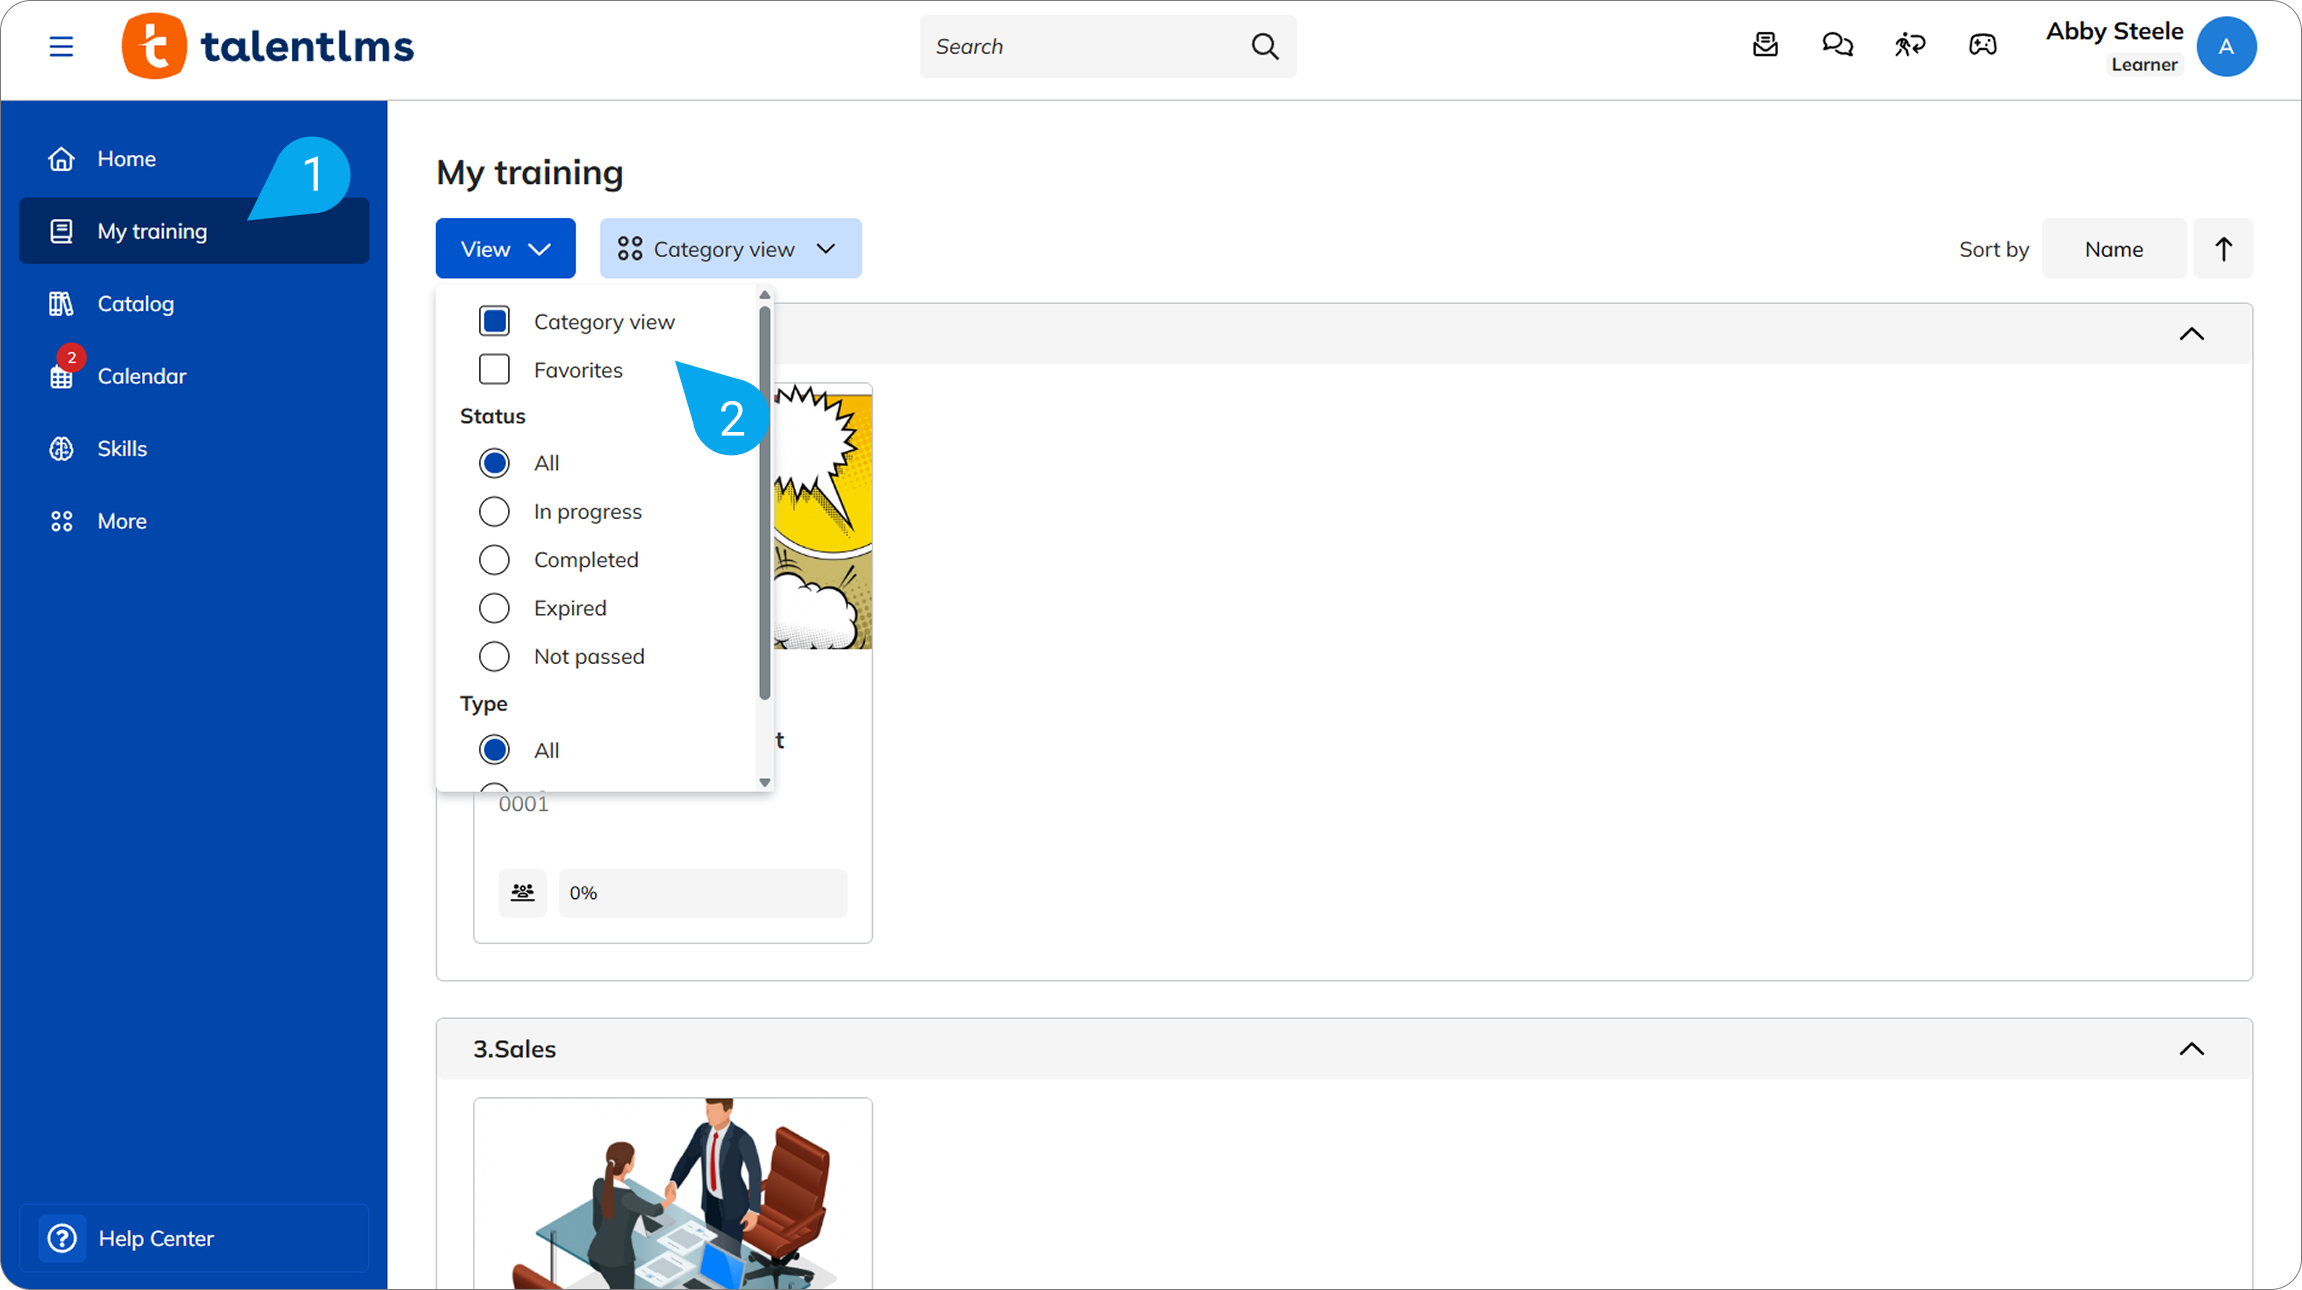Click the switch role icon
The image size is (2302, 1290).
[1909, 45]
